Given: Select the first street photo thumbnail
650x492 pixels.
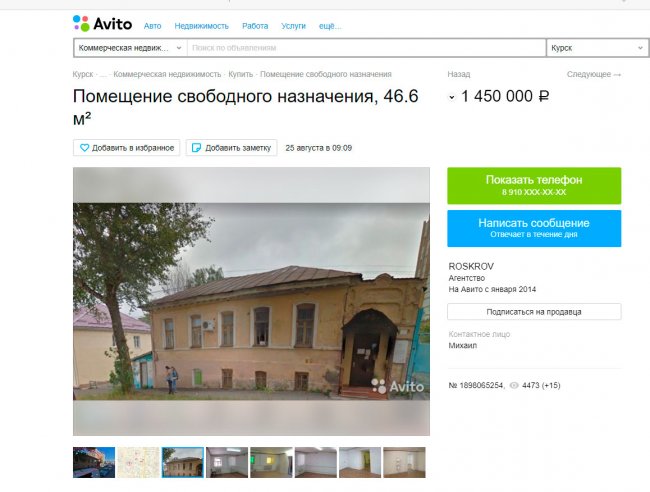Looking at the screenshot, I should point(94,462).
